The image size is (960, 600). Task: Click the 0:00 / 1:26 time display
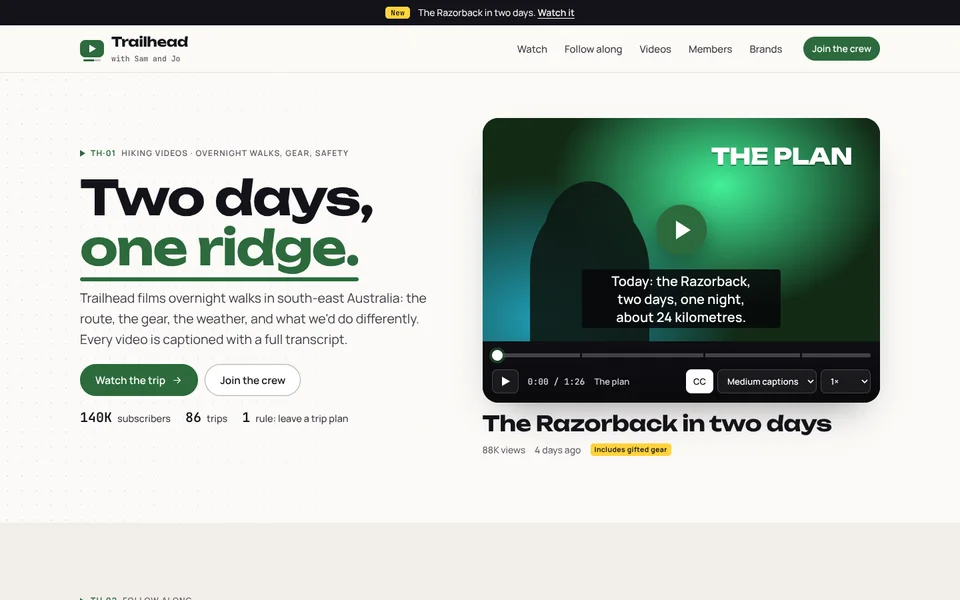point(556,381)
